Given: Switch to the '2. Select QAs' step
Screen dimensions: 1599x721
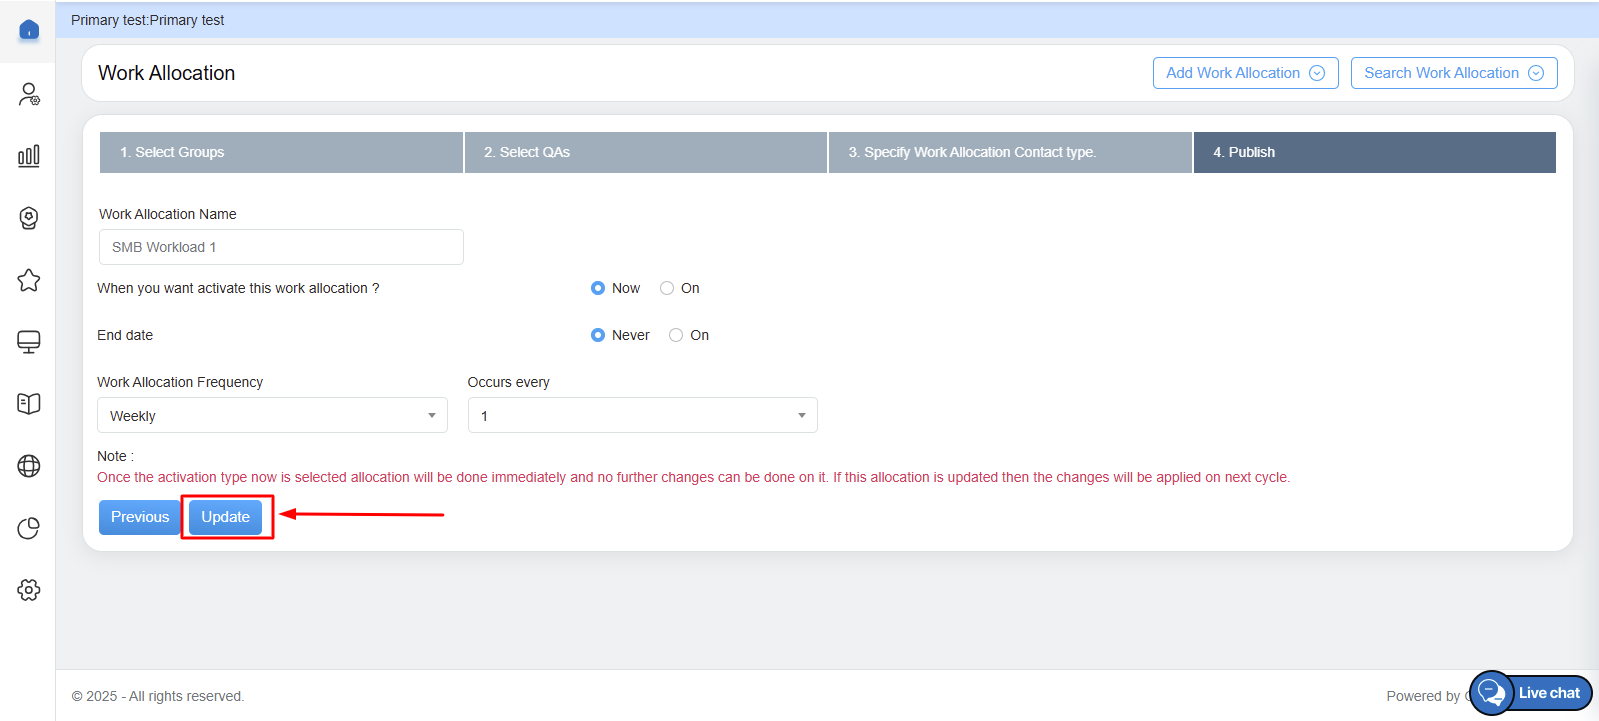Looking at the screenshot, I should (645, 152).
